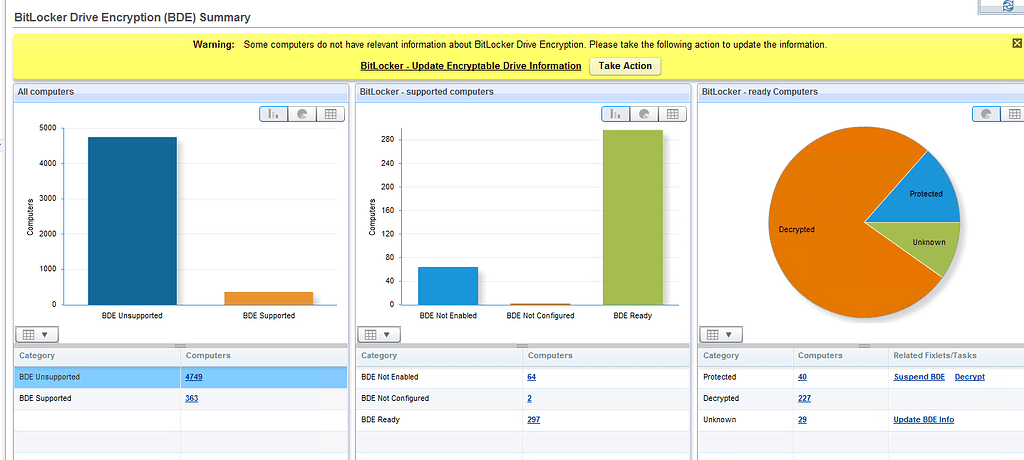Select the BDE Ready table row
This screenshot has width=1024, height=460.
[523, 419]
